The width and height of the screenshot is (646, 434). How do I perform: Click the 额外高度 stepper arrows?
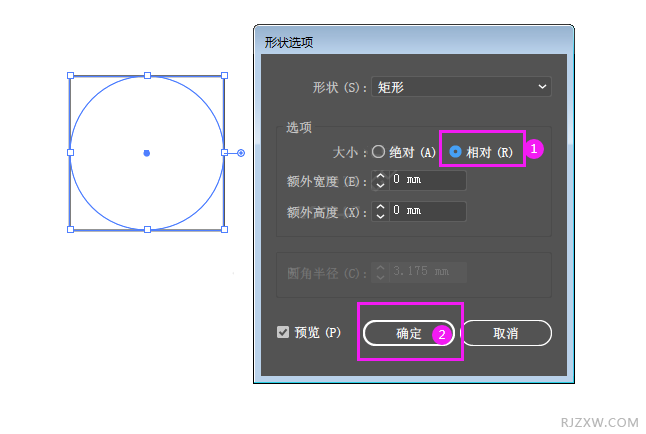click(379, 211)
